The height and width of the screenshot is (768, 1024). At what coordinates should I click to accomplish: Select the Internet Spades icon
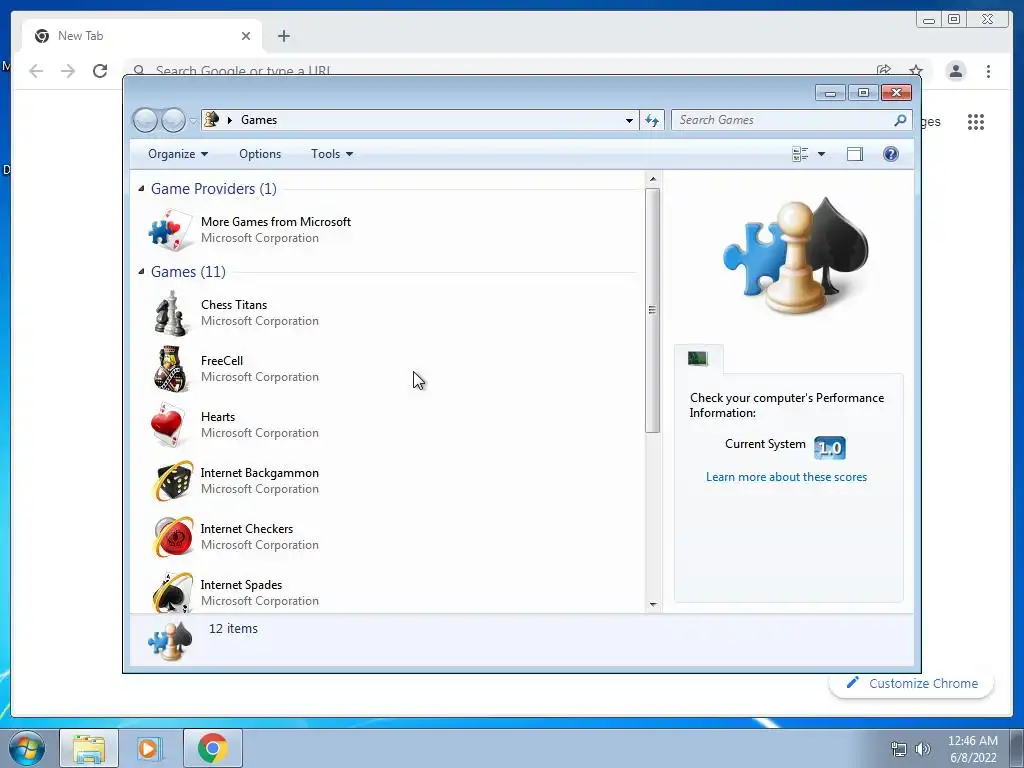click(172, 592)
